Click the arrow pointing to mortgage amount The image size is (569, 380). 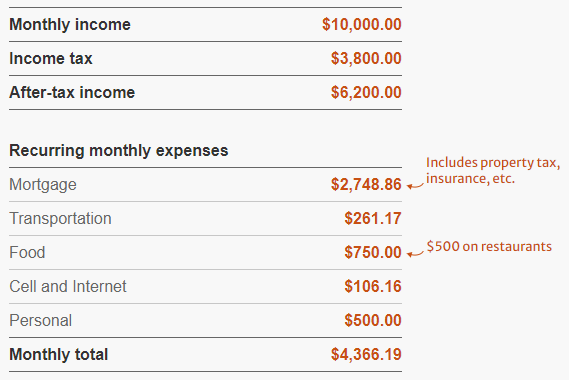(x=415, y=186)
